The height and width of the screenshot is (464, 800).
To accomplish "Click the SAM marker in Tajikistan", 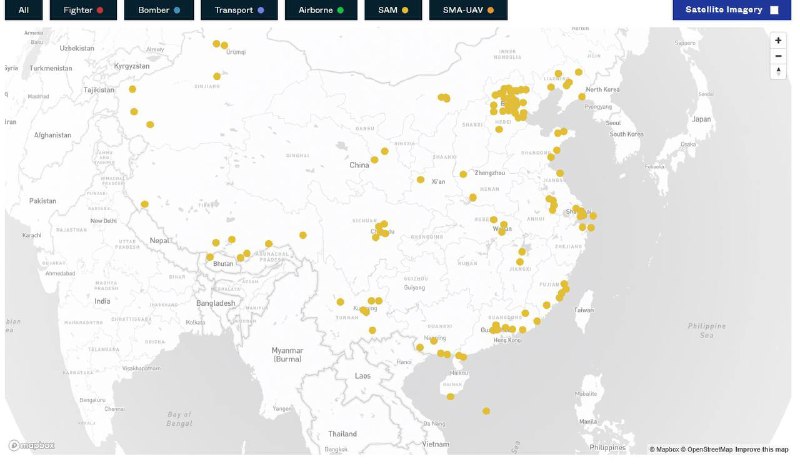I will (132, 89).
